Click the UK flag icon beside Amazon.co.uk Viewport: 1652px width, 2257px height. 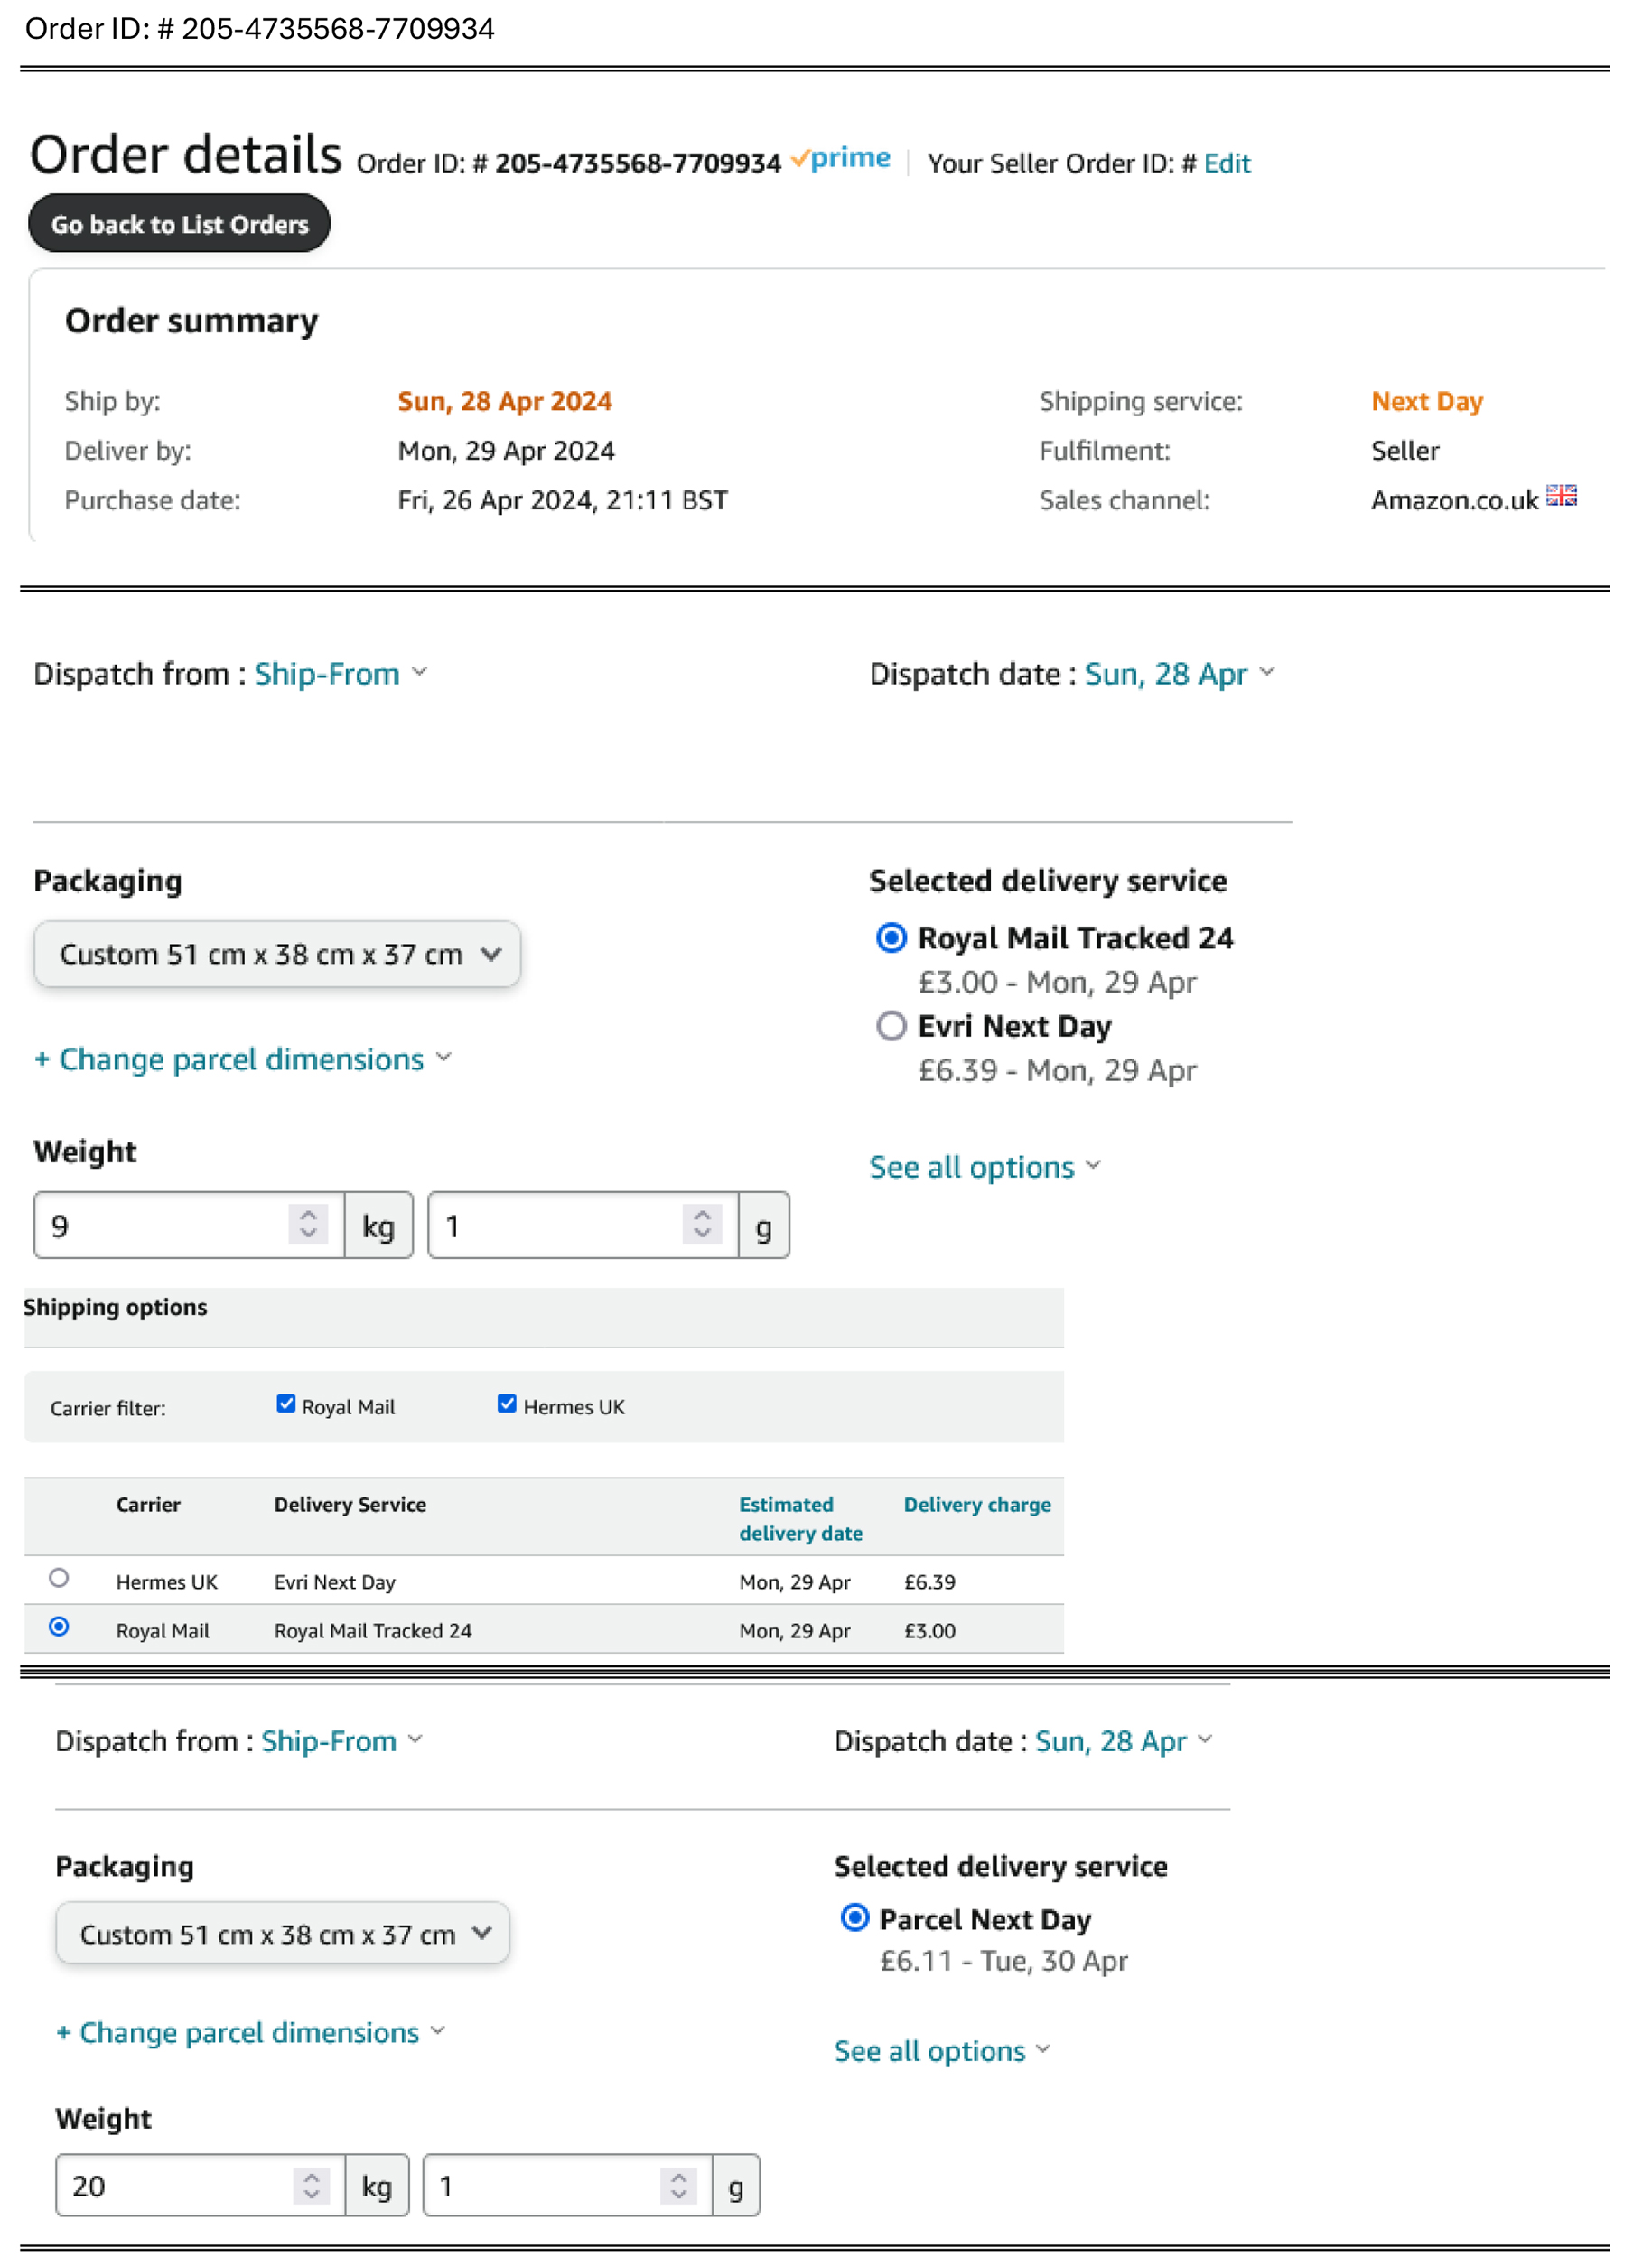[x=1561, y=496]
